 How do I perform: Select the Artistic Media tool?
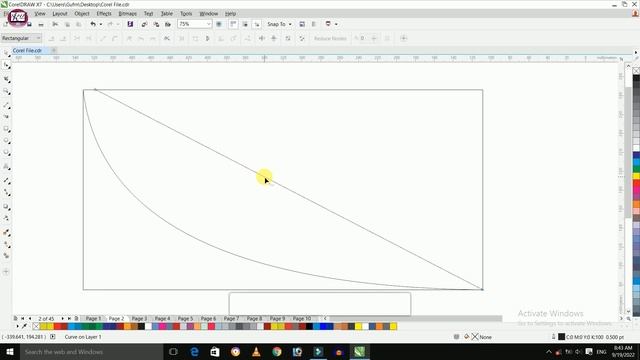[x=7, y=117]
